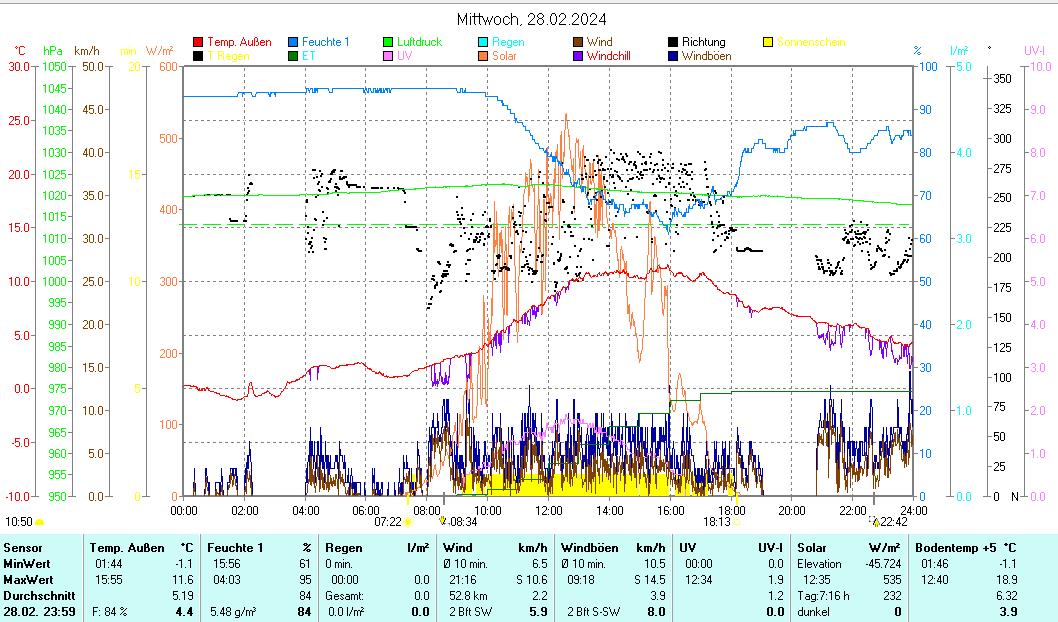Click the Bodentemp +5 column header
Screen dimensions: 1058x622
click(x=958, y=547)
